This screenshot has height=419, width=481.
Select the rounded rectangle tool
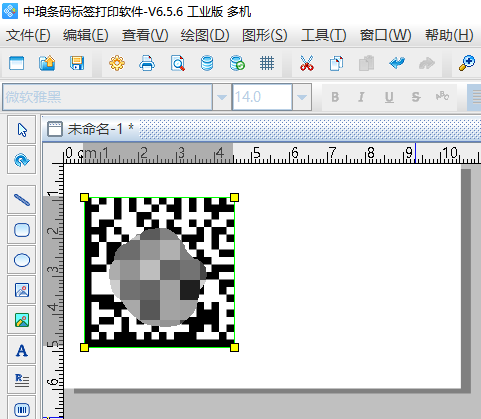tap(22, 230)
